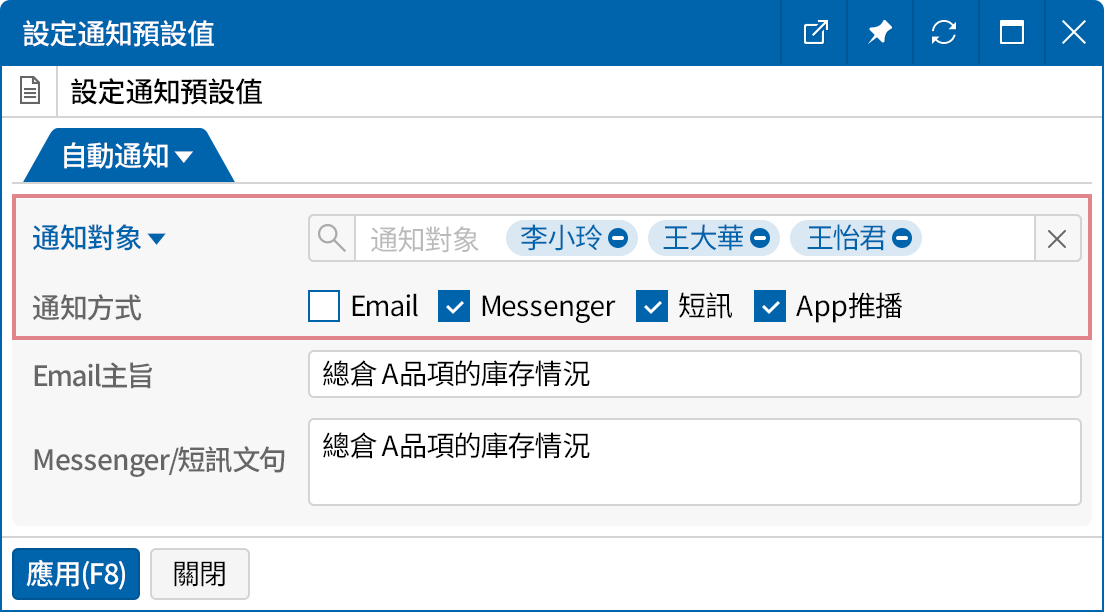Remove 王怡君 using its minus icon

(902, 238)
